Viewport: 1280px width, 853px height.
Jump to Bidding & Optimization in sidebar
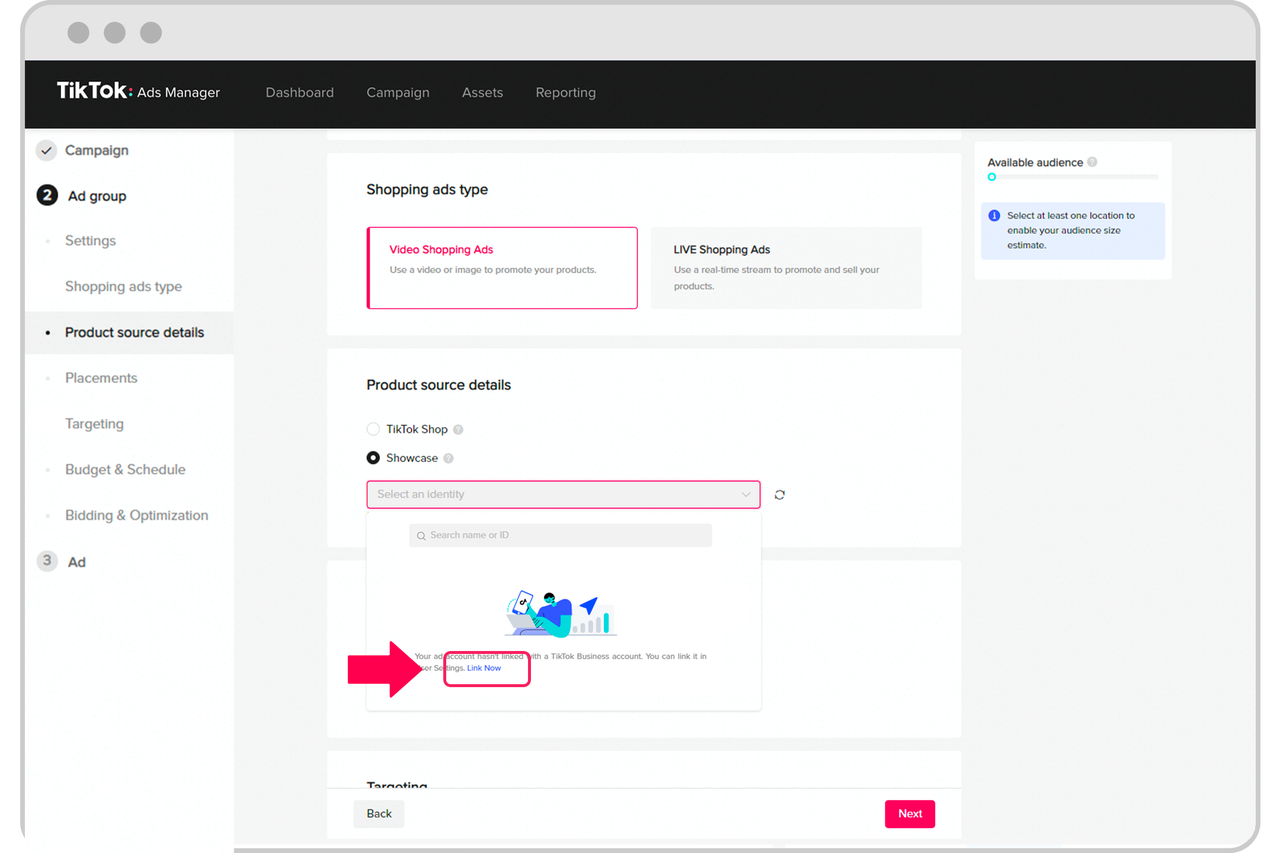pos(136,516)
